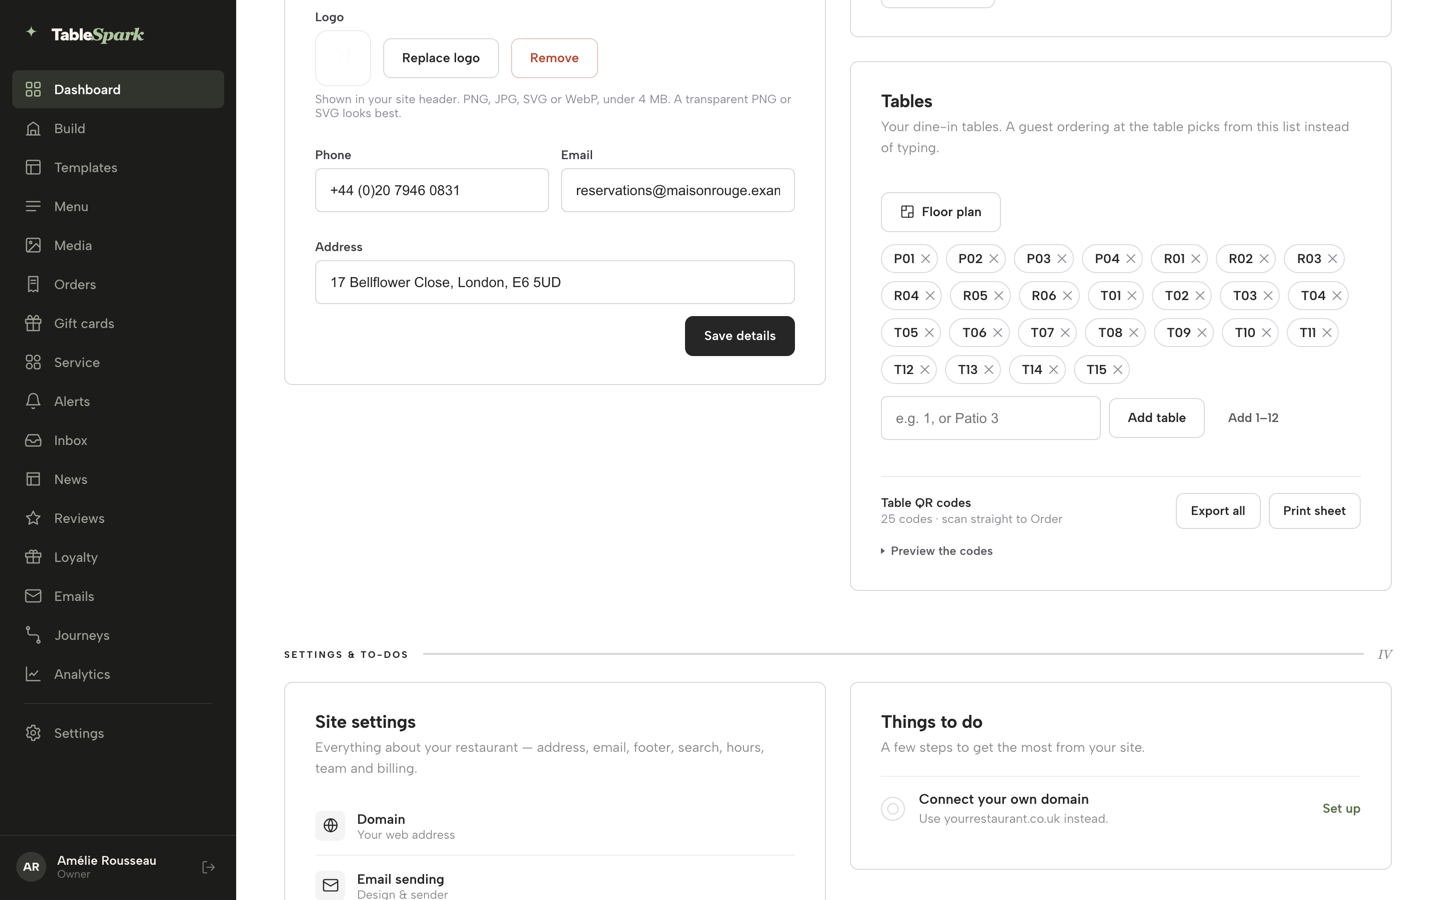Remove table R03 with its X icon

(x=1332, y=259)
